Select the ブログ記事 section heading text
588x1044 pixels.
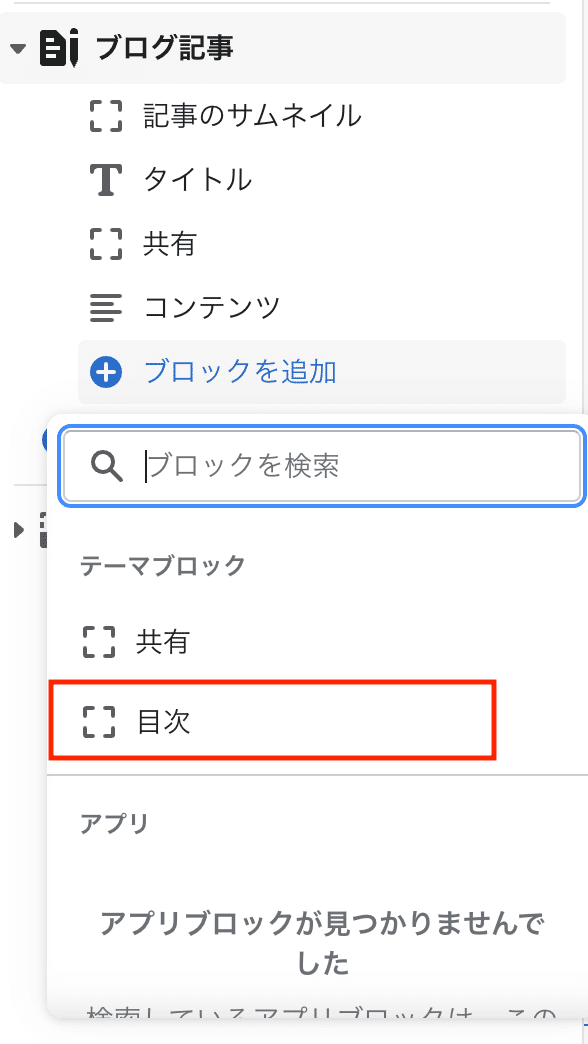tap(164, 49)
